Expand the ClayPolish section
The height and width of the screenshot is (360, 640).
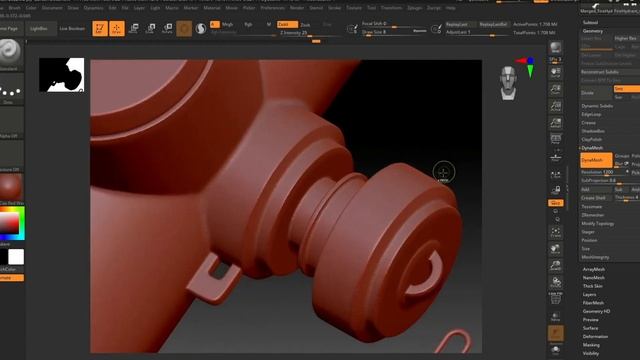(x=591, y=140)
